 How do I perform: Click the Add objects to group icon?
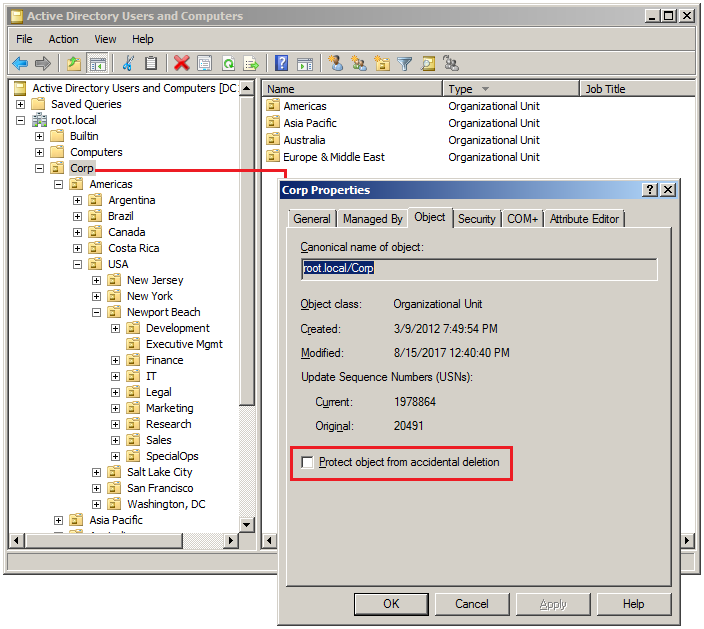click(x=450, y=64)
